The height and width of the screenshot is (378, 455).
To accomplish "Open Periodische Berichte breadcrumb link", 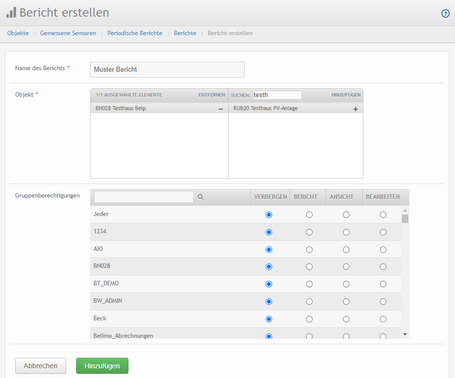I will coord(135,33).
